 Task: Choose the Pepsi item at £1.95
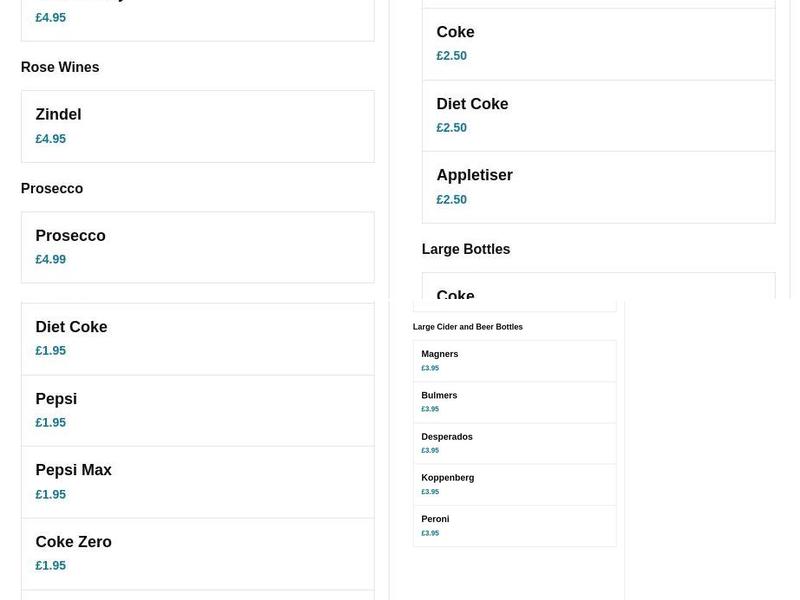tap(197, 410)
